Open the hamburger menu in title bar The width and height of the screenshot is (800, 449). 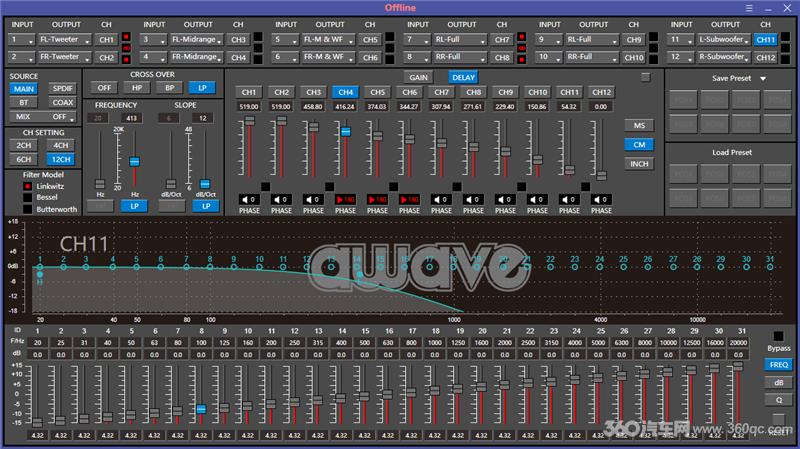[x=749, y=8]
